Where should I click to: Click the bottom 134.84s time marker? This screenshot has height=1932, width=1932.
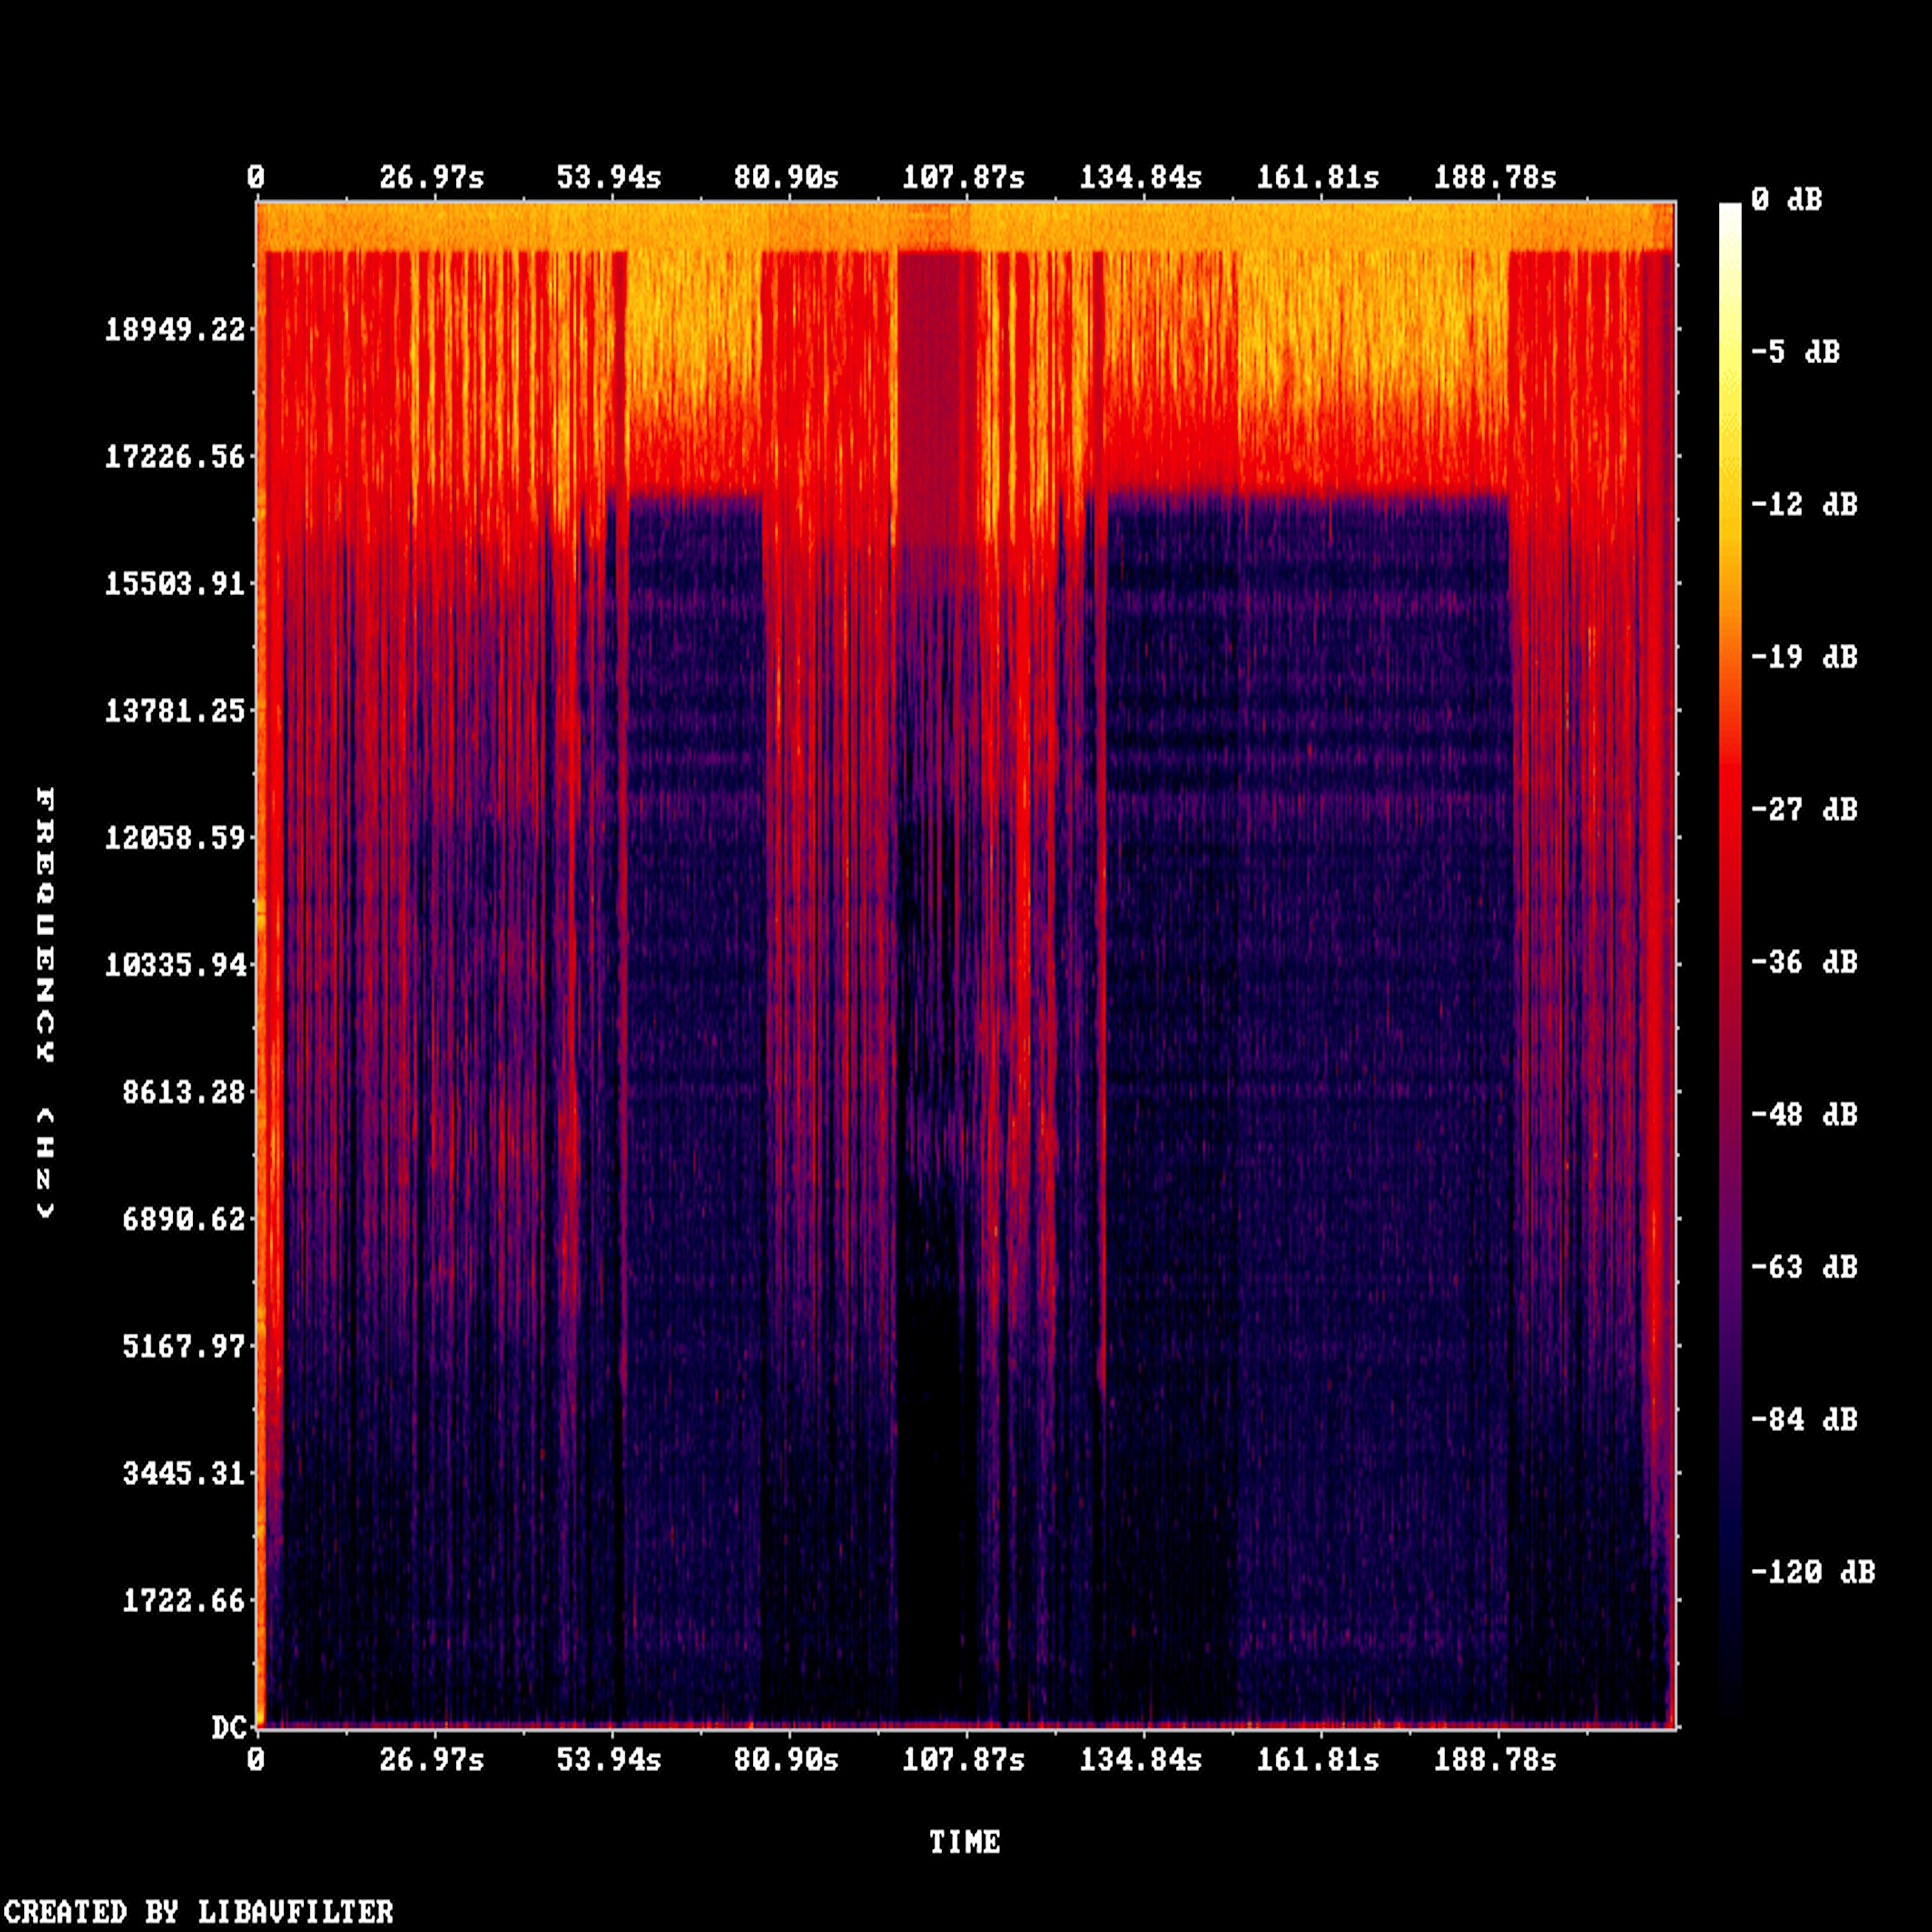(1140, 1760)
